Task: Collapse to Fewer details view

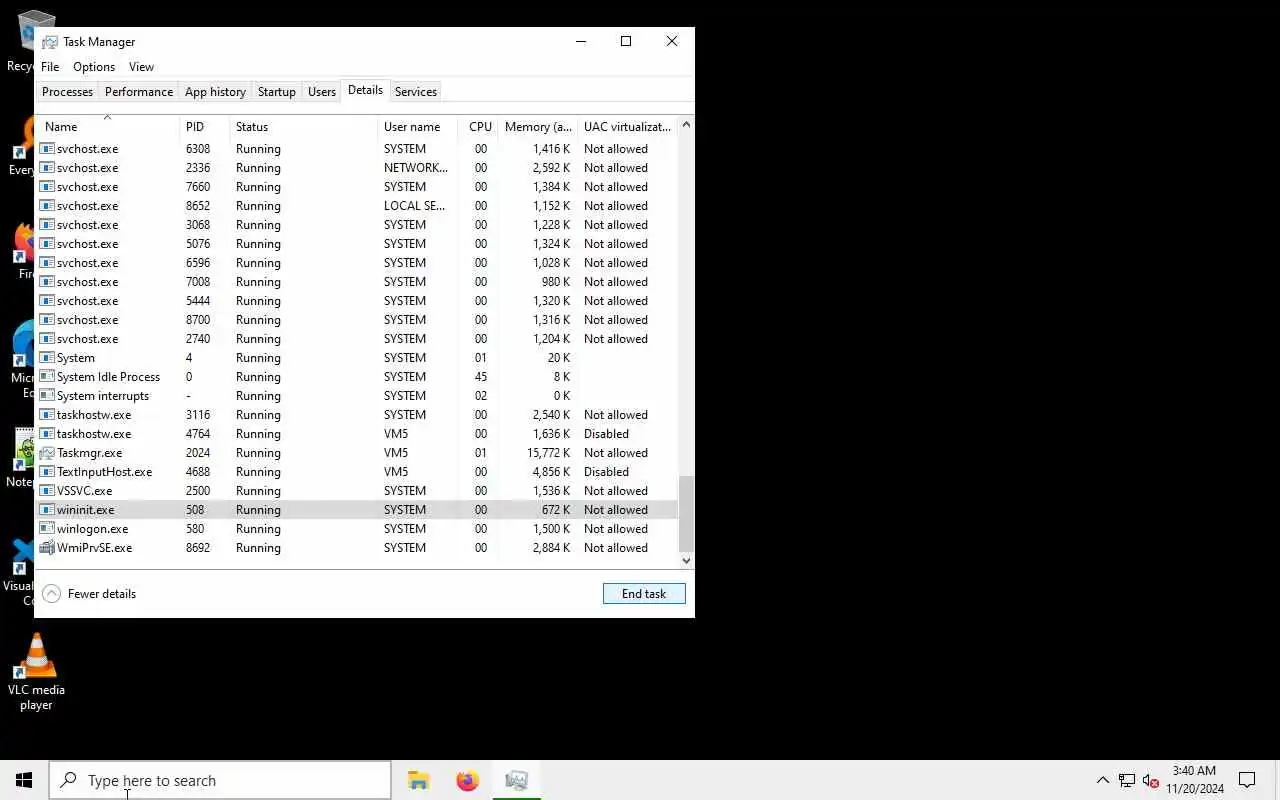Action: [x=90, y=594]
